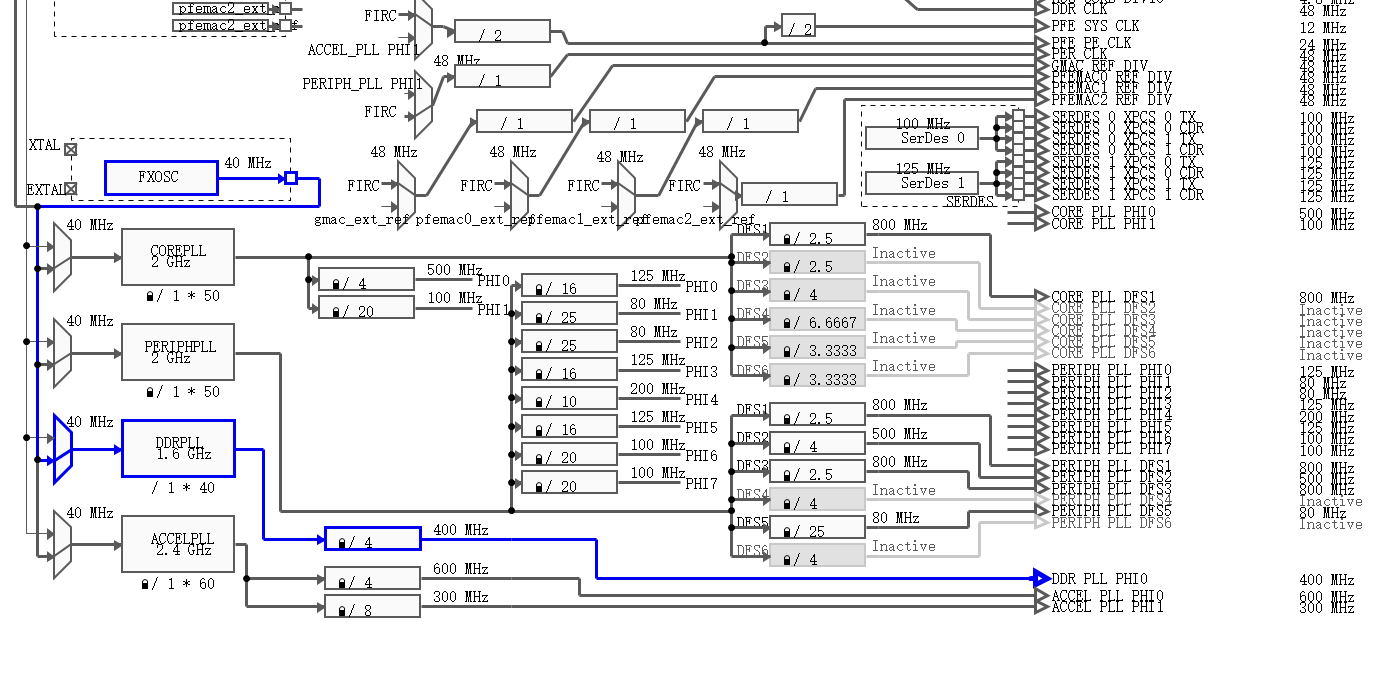Select the / 8 divider outputting 300 MHz
Viewport: 1395px width, 693px height.
point(372,606)
